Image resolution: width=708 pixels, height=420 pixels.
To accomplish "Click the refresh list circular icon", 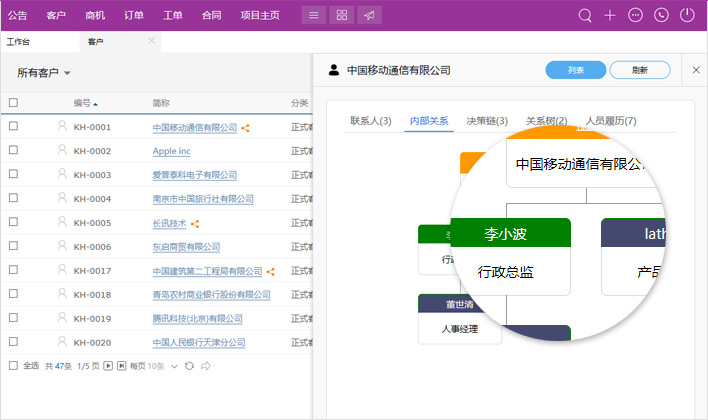I will pyautogui.click(x=190, y=366).
